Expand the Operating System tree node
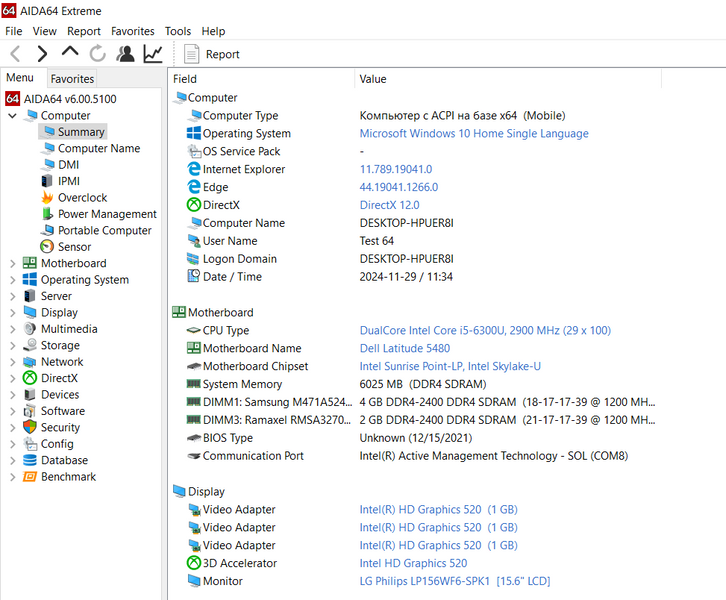Screen dimensions: 726x600 (13, 280)
